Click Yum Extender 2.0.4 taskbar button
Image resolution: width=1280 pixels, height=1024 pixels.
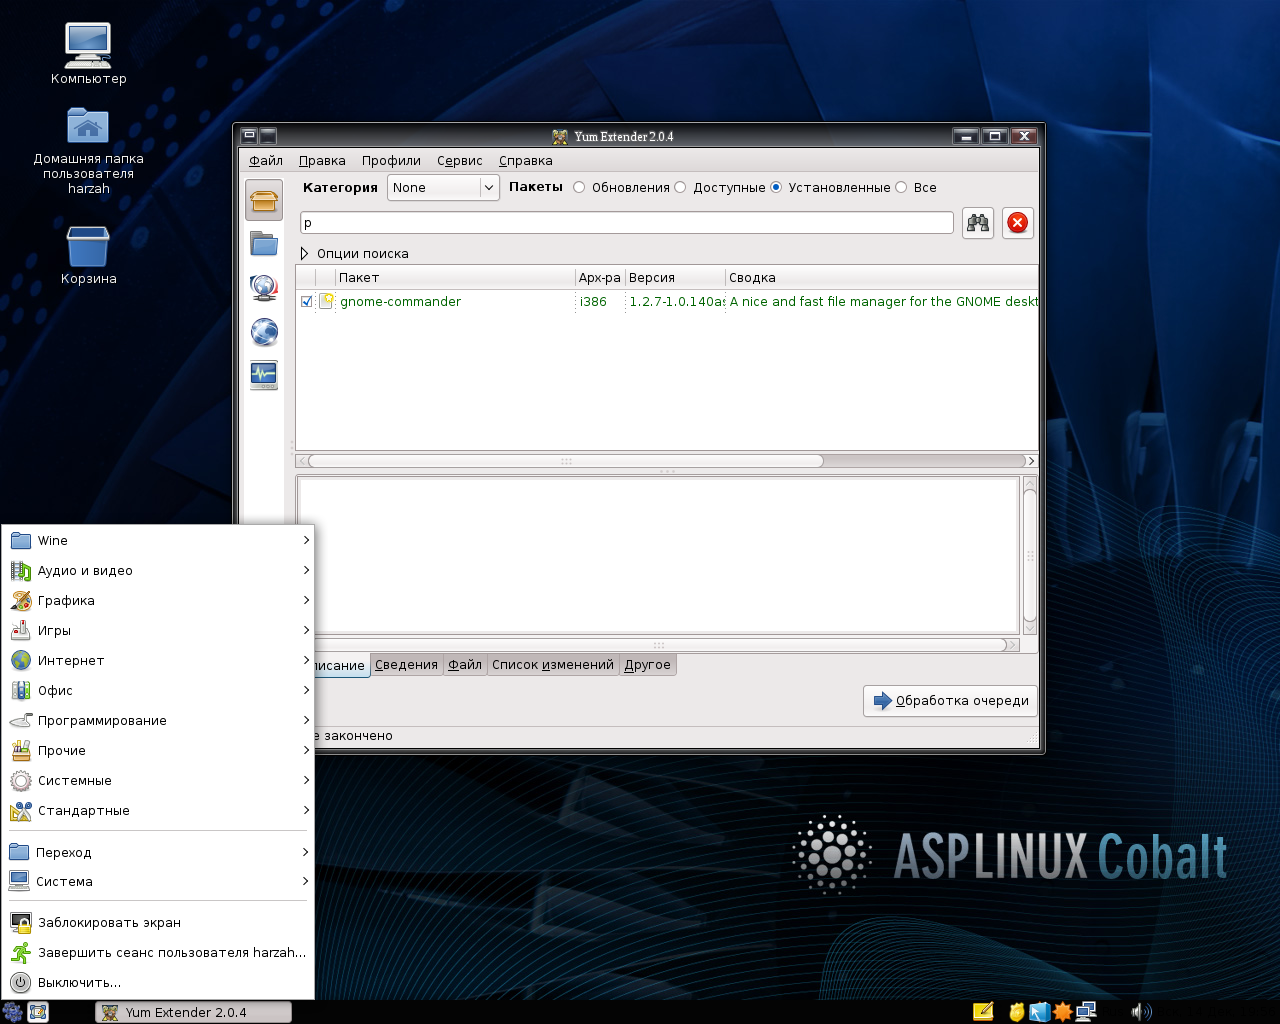(193, 1012)
